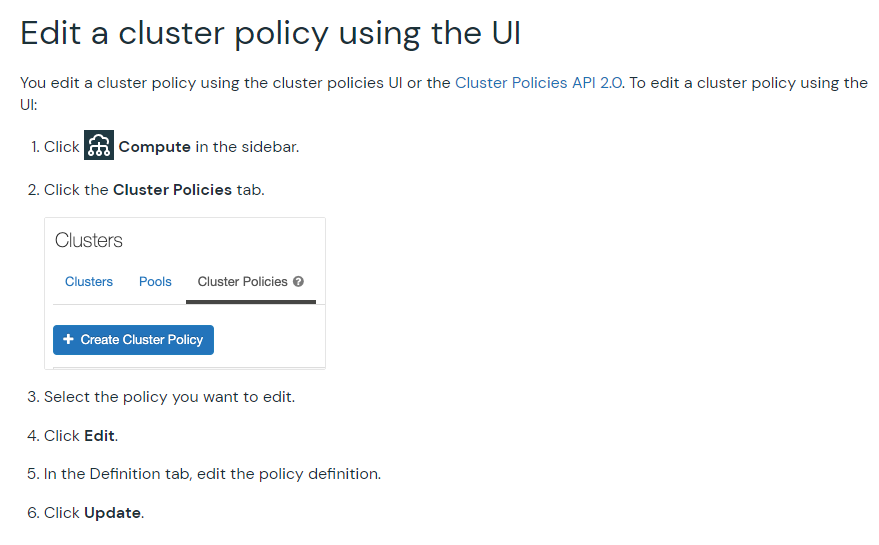Image resolution: width=879 pixels, height=545 pixels.
Task: Click the bold word Update in step 6
Action: 112,513
